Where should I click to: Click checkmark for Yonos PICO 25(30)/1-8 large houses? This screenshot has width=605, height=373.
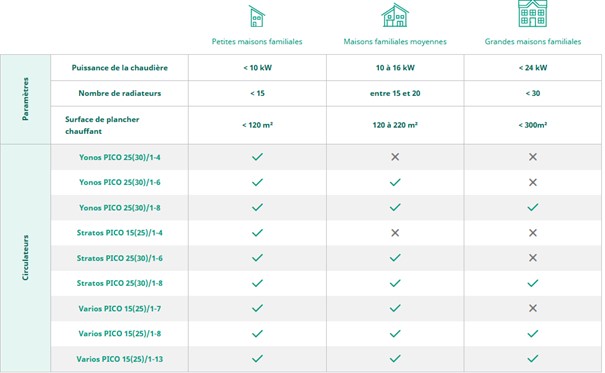533,208
